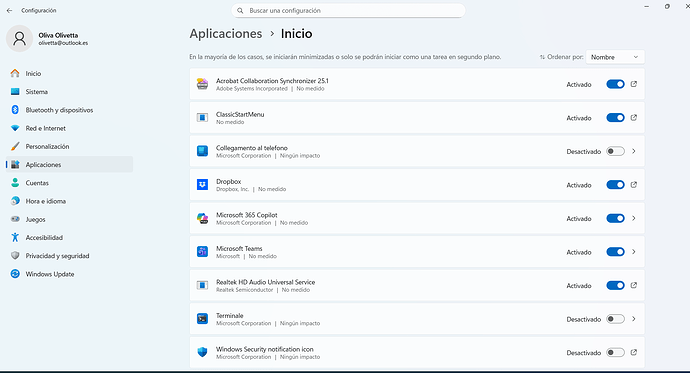The image size is (690, 373).
Task: Click the back arrow icon in Configuración
Action: pos(10,11)
